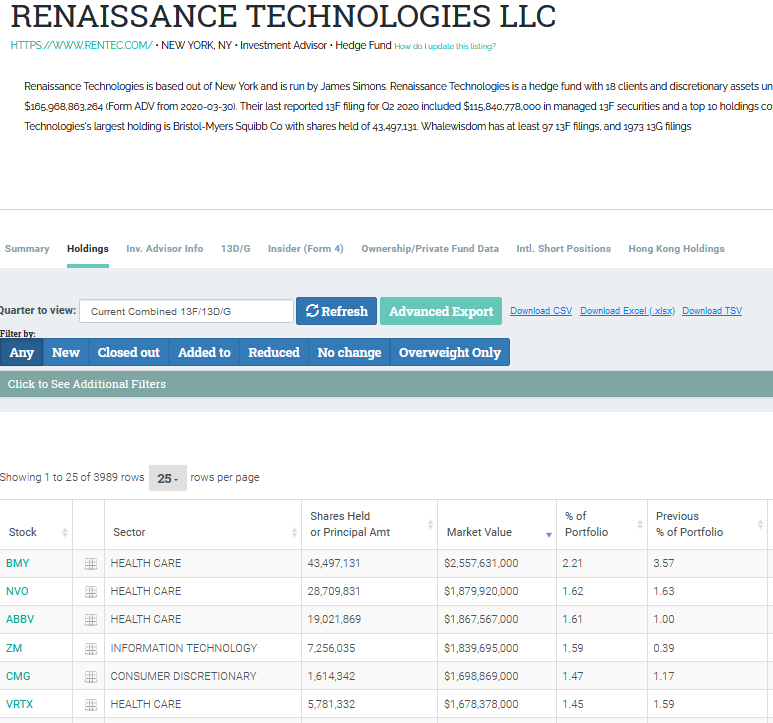The height and width of the screenshot is (723, 773).
Task: Select NVO shares held 28,709,831
Action: (334, 591)
